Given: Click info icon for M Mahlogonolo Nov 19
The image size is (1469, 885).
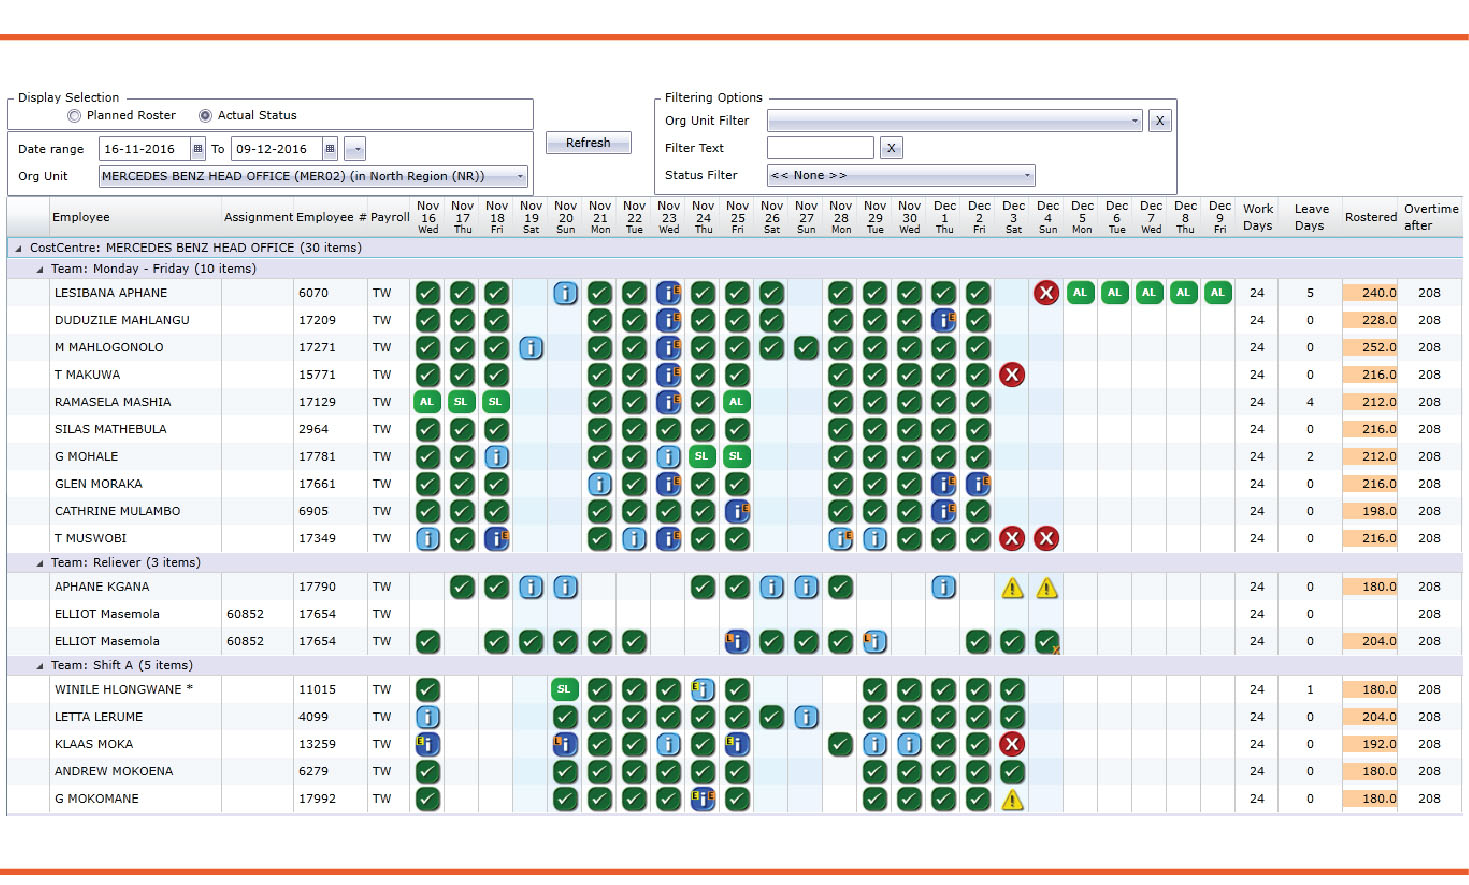Looking at the screenshot, I should tap(531, 348).
